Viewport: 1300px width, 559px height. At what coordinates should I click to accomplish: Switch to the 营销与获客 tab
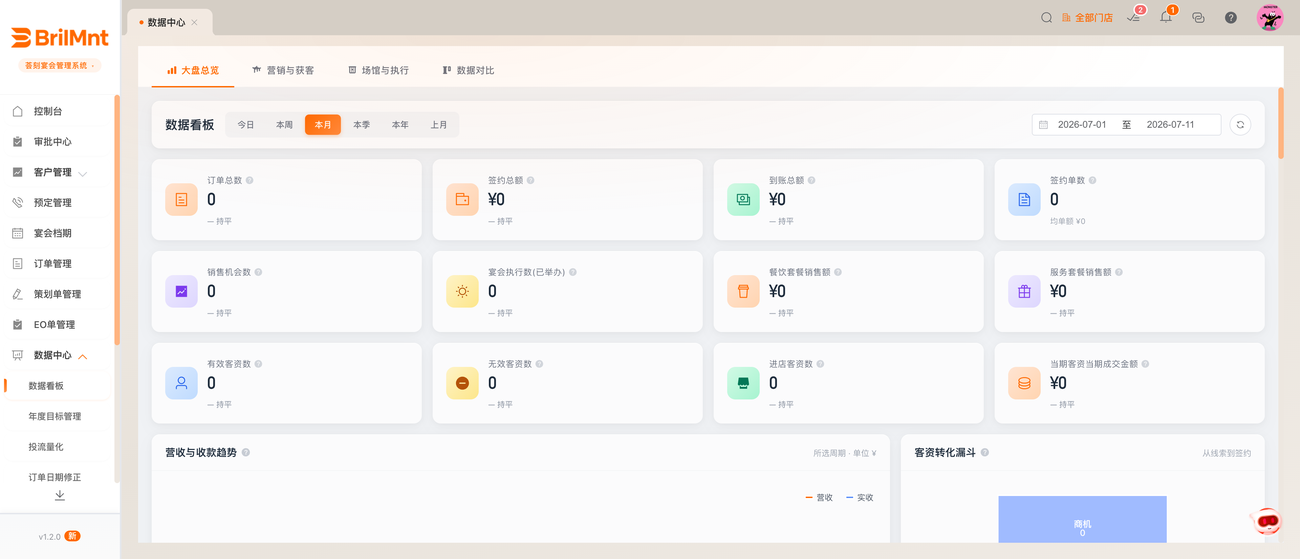(283, 70)
